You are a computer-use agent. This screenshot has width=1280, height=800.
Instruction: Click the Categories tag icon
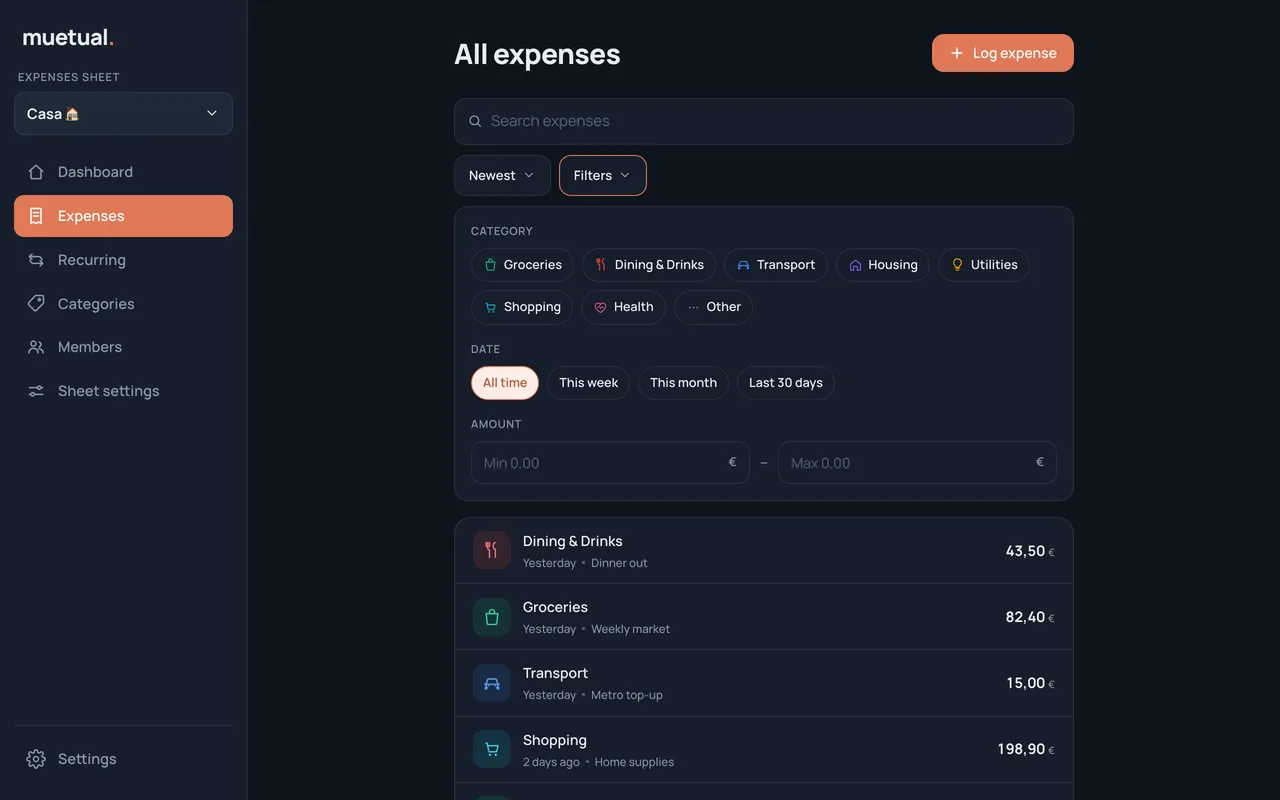click(36, 304)
